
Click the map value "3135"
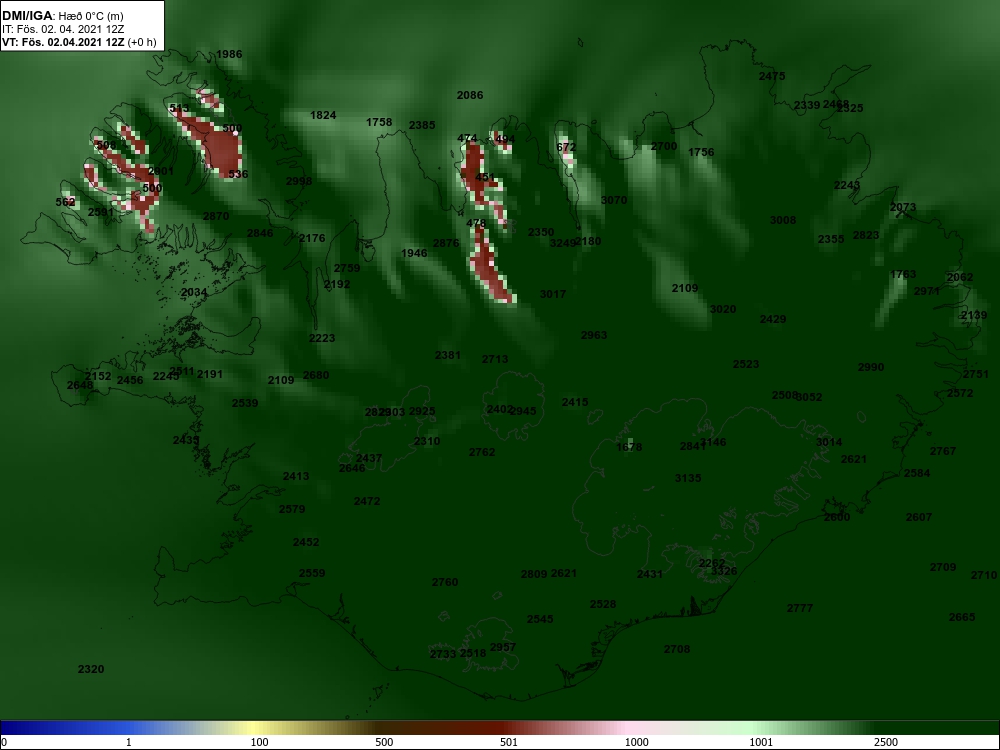tap(688, 478)
